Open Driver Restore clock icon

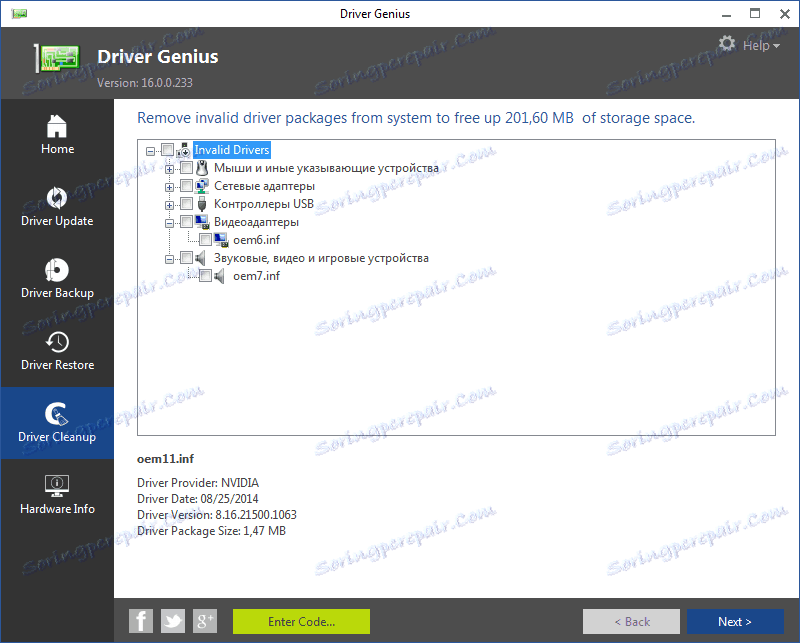coord(57,342)
